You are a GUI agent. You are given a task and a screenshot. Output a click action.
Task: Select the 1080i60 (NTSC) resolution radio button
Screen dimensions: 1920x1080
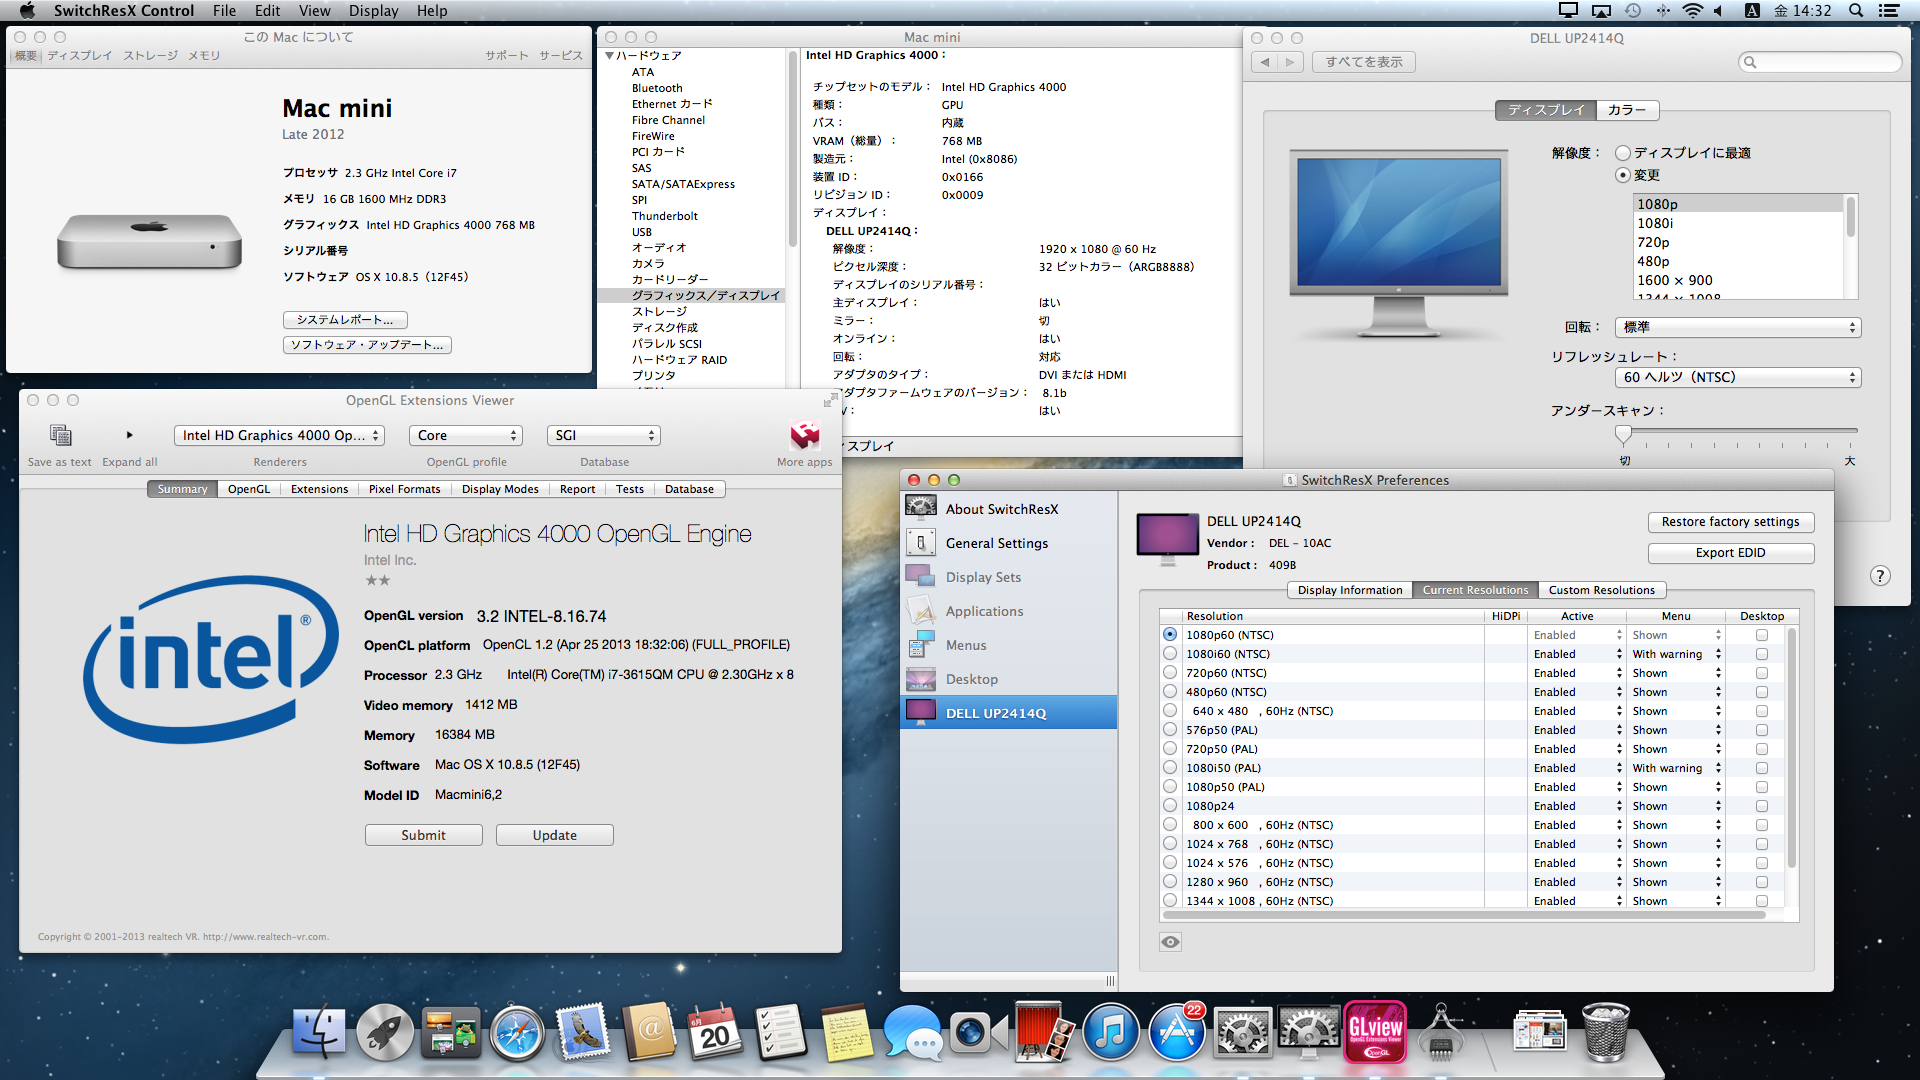1170,654
